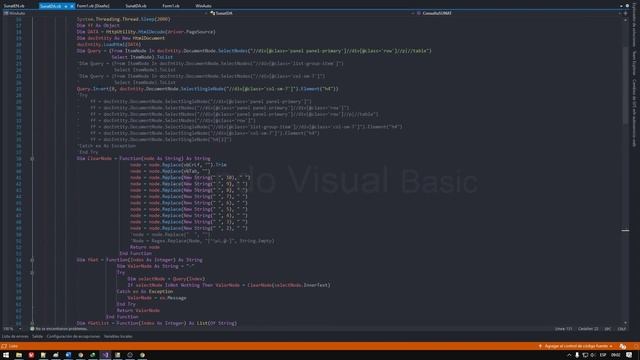Open the Form1.vb code tab
Image resolution: width=640 pixels, height=360 pixels.
(x=171, y=6)
